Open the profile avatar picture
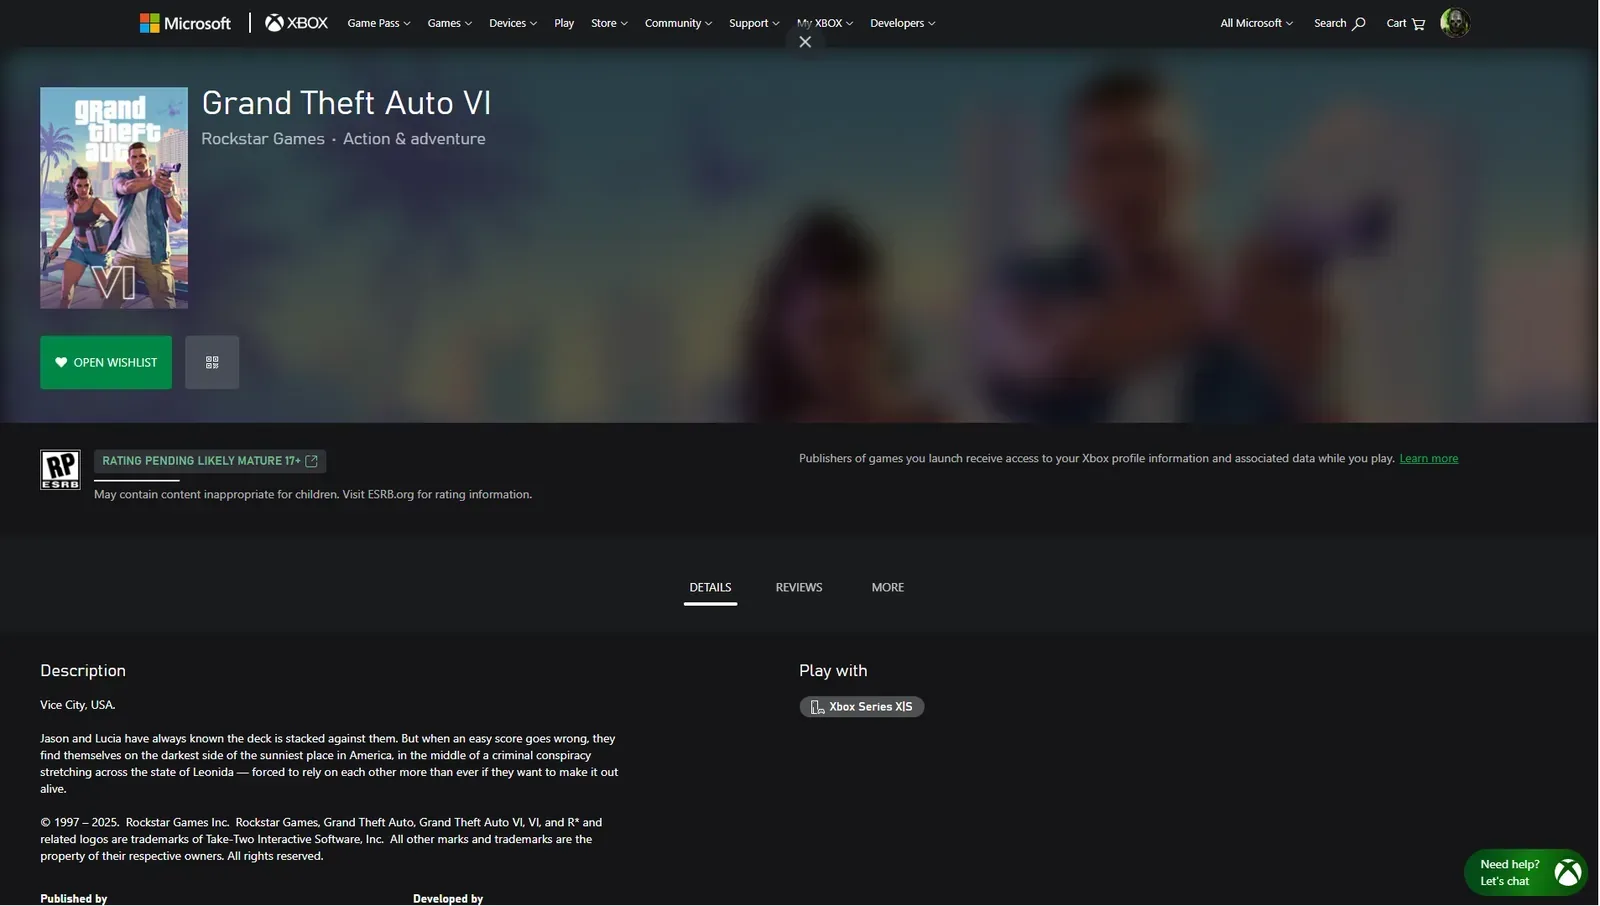The image size is (1600, 906). [x=1454, y=23]
